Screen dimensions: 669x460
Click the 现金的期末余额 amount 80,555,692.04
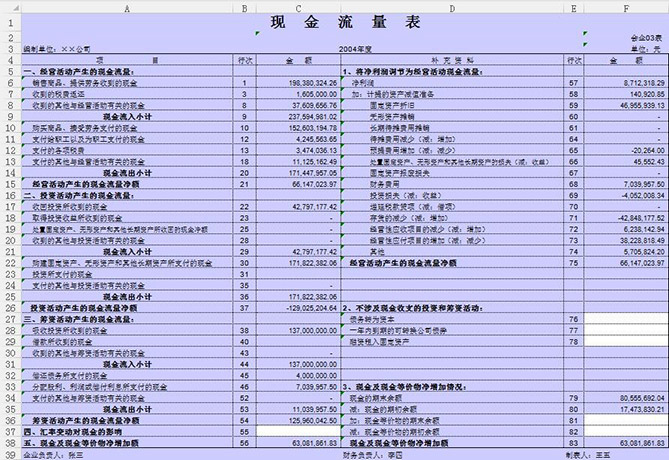click(x=626, y=398)
